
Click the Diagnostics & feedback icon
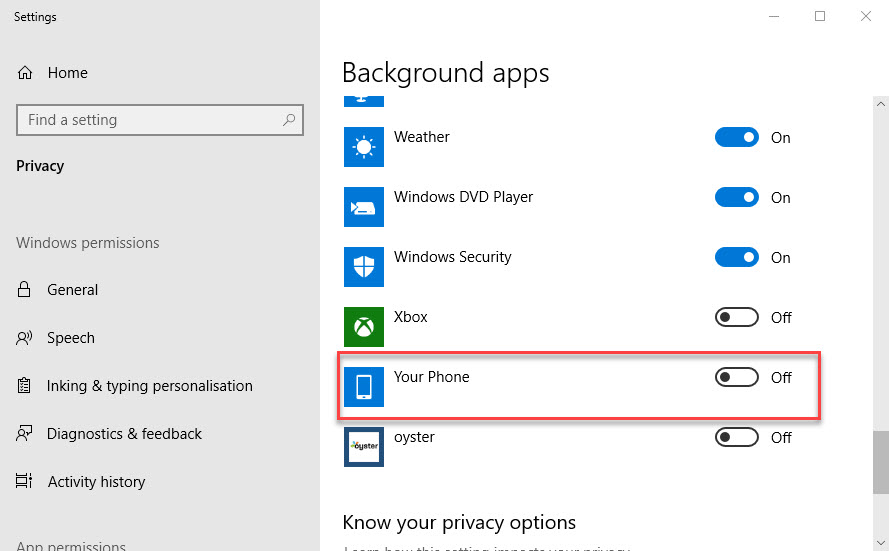[x=24, y=434]
